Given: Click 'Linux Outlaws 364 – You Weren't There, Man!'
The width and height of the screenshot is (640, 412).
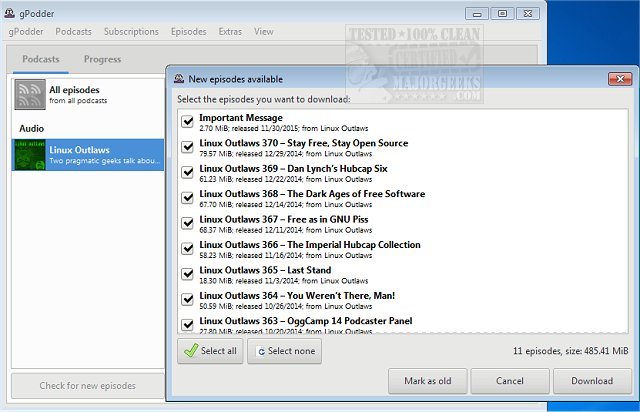Looking at the screenshot, I should tap(297, 296).
